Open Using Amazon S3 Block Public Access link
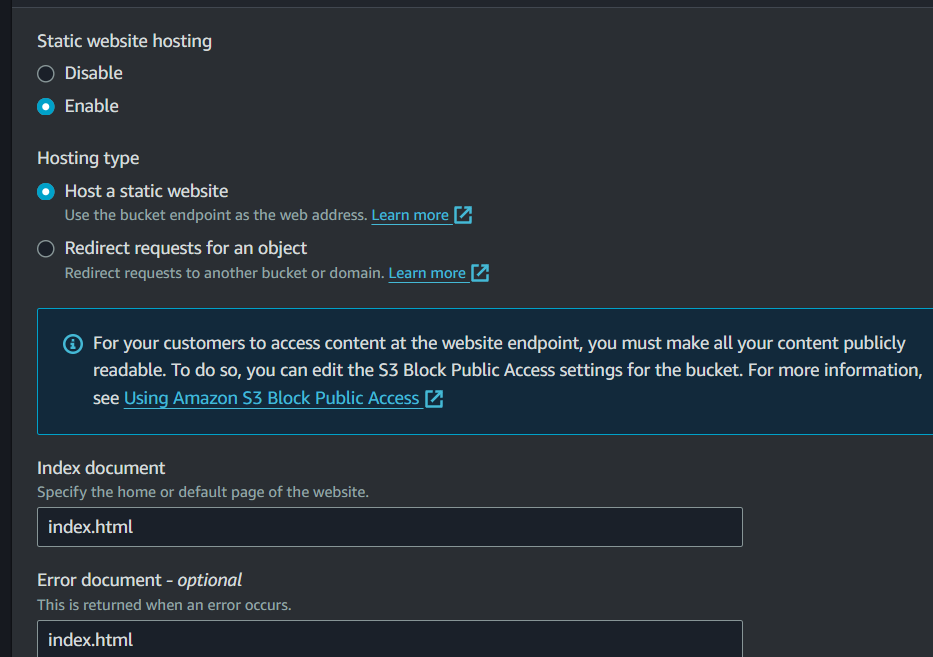This screenshot has width=933, height=657. (x=271, y=398)
